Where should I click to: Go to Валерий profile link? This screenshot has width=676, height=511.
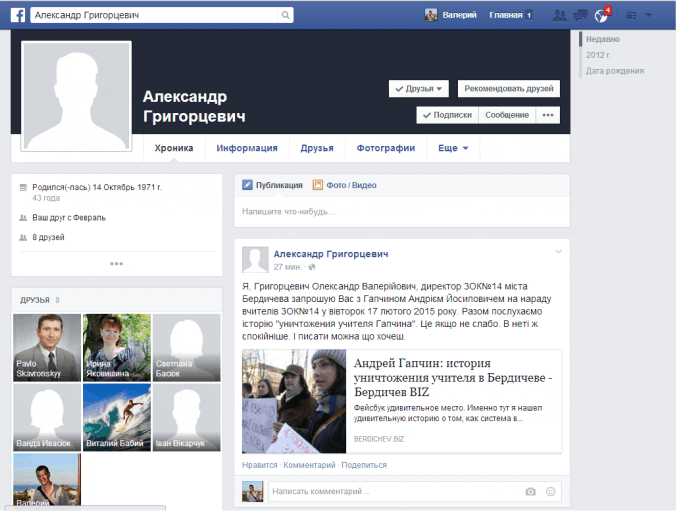click(x=460, y=15)
